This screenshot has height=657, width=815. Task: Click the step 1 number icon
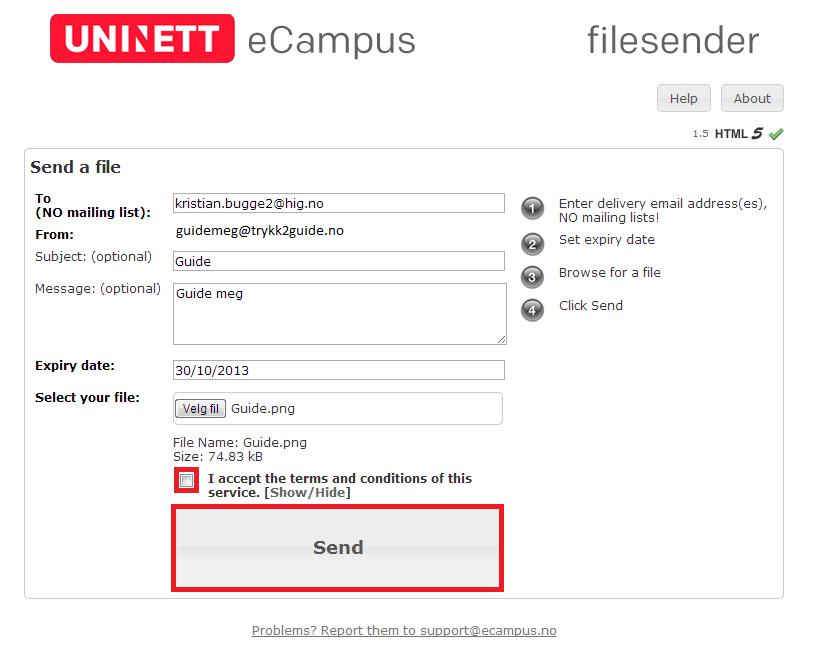point(532,208)
